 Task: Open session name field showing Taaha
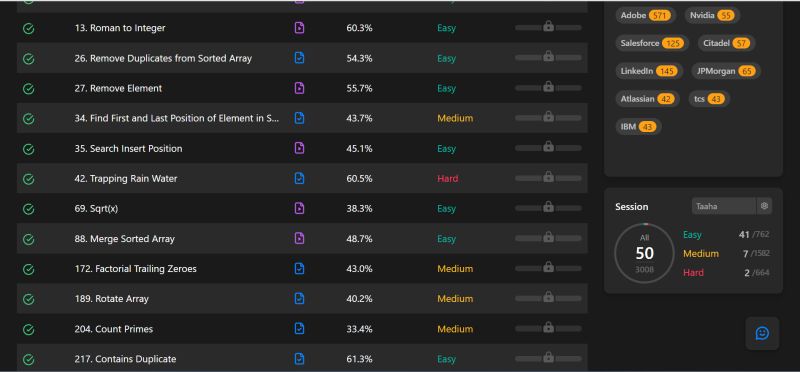pos(724,206)
